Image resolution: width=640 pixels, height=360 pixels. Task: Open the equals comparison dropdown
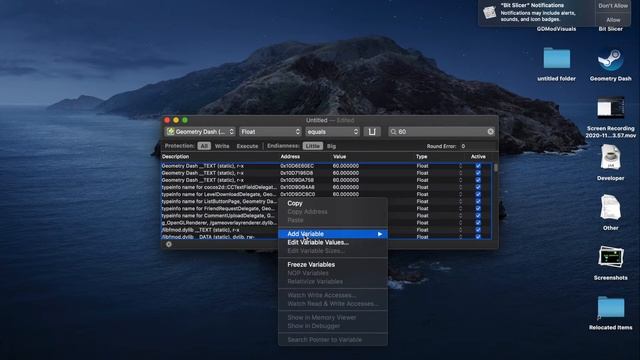[x=332, y=131]
